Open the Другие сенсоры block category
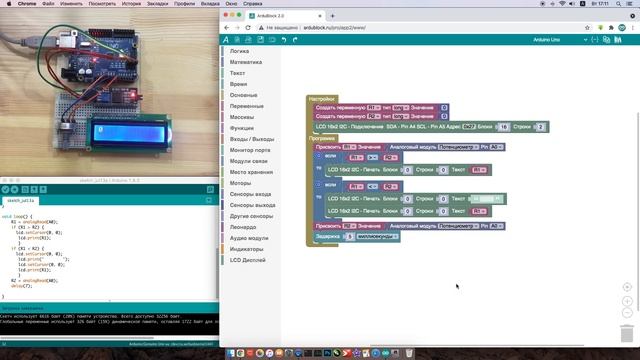This screenshot has width=640, height=360. 251,216
